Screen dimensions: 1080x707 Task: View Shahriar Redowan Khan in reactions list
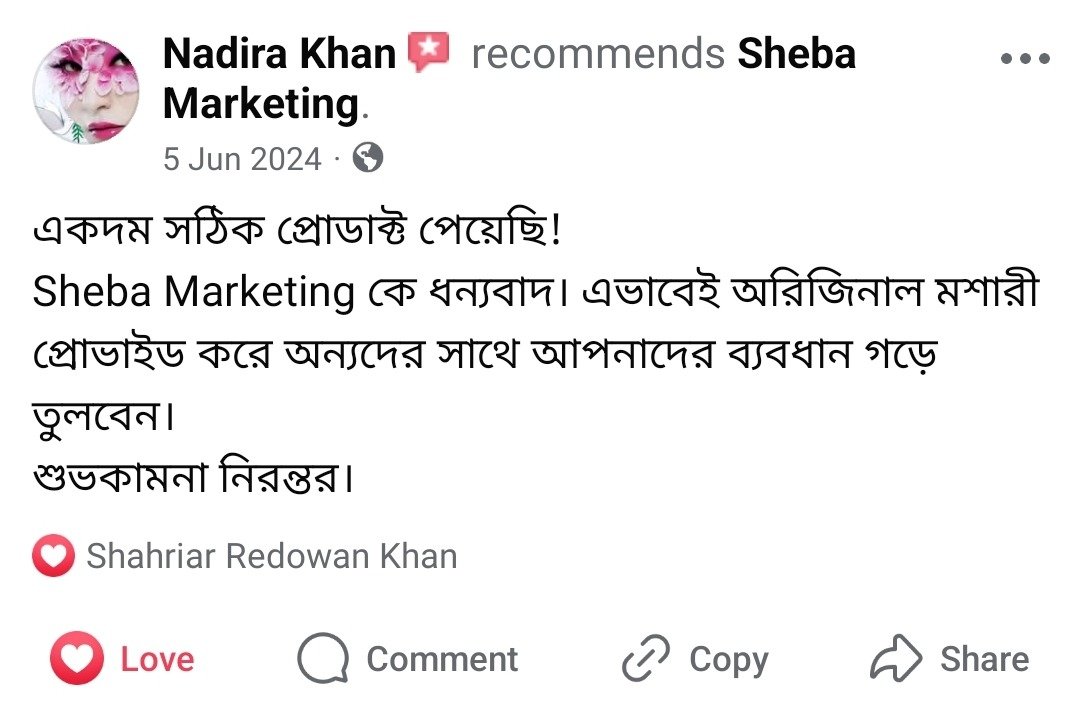pyautogui.click(x=271, y=557)
